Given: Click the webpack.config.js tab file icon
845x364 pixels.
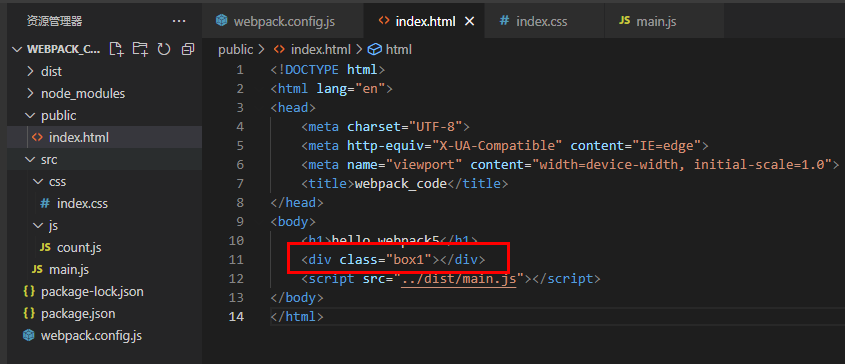Looking at the screenshot, I should (x=221, y=21).
